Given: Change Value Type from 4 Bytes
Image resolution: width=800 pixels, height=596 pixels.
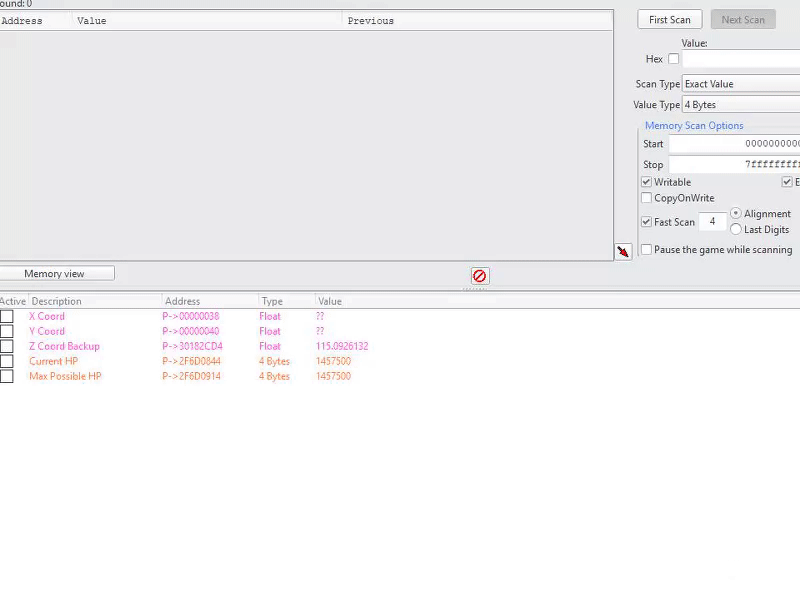Looking at the screenshot, I should [740, 104].
